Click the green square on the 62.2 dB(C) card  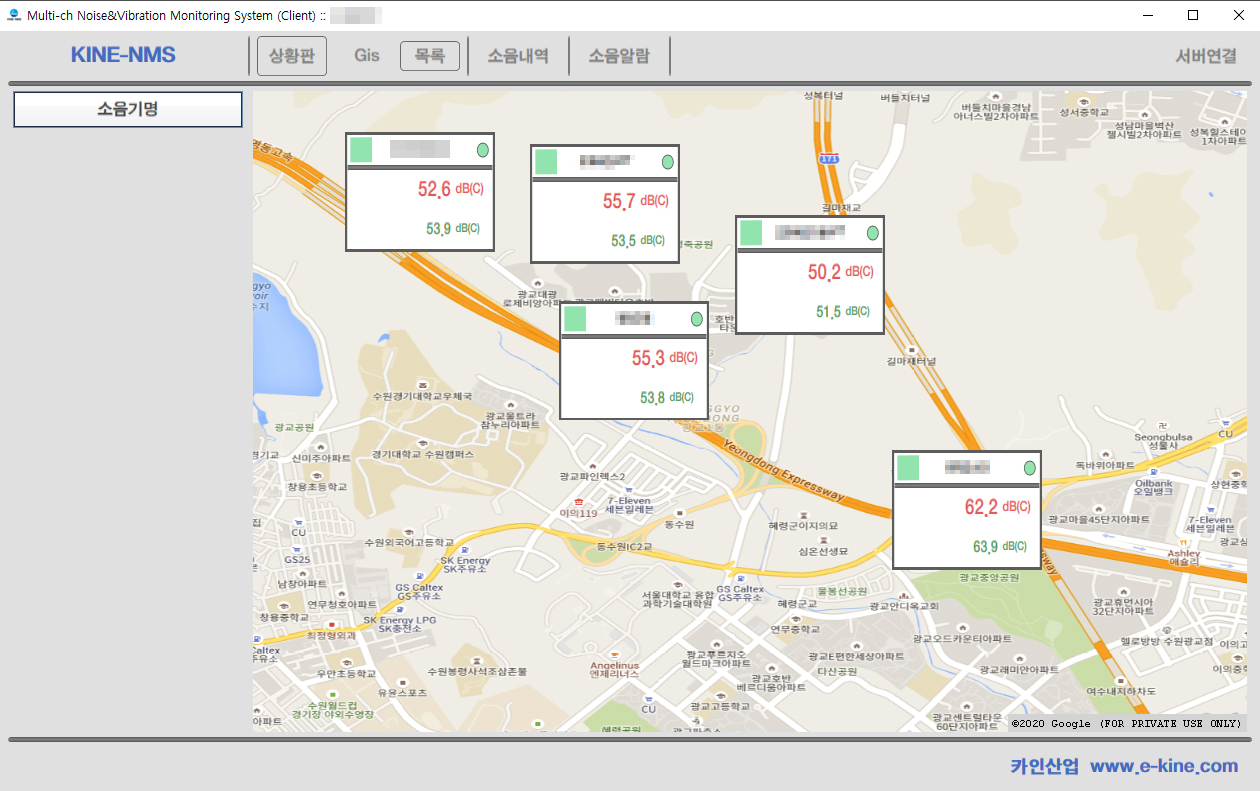908,468
